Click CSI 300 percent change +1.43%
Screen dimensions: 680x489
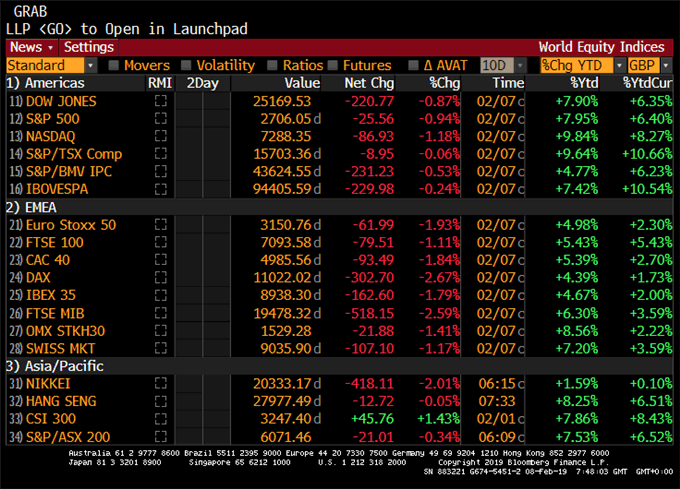(438, 418)
